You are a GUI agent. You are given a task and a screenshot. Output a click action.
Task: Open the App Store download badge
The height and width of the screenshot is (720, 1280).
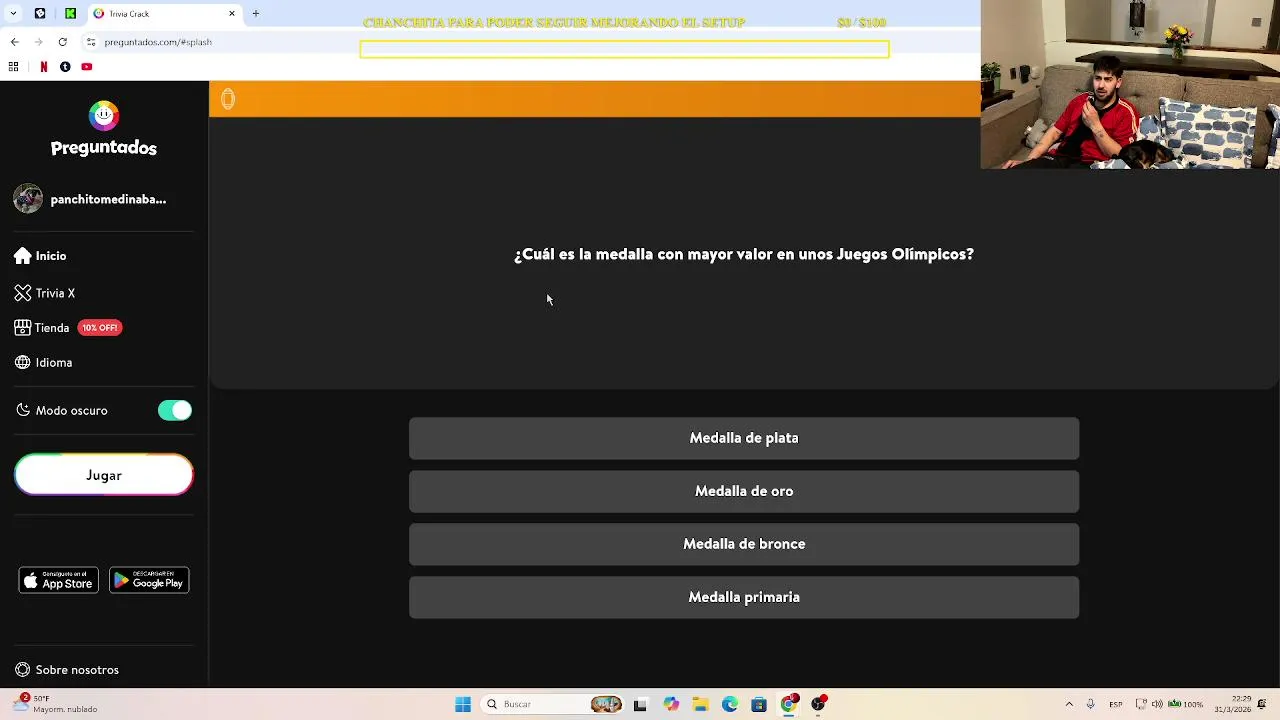point(59,581)
